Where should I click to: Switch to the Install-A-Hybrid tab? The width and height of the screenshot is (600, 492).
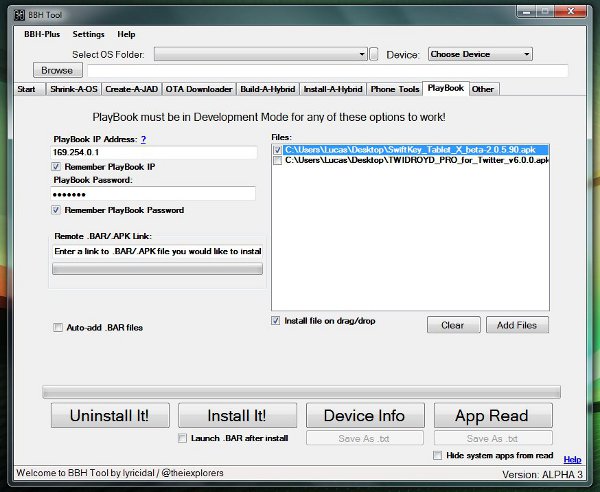[333, 89]
